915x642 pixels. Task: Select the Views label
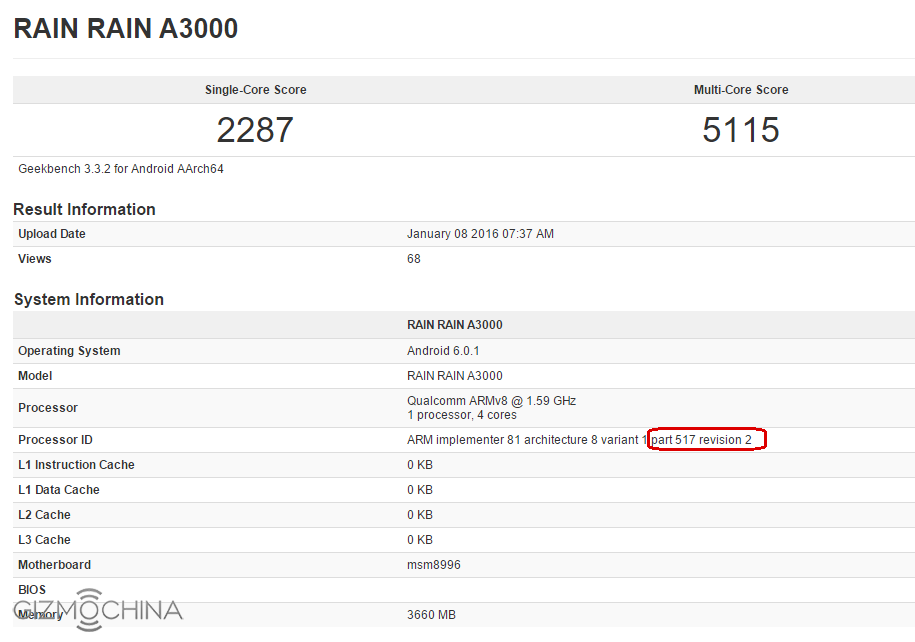tap(34, 259)
